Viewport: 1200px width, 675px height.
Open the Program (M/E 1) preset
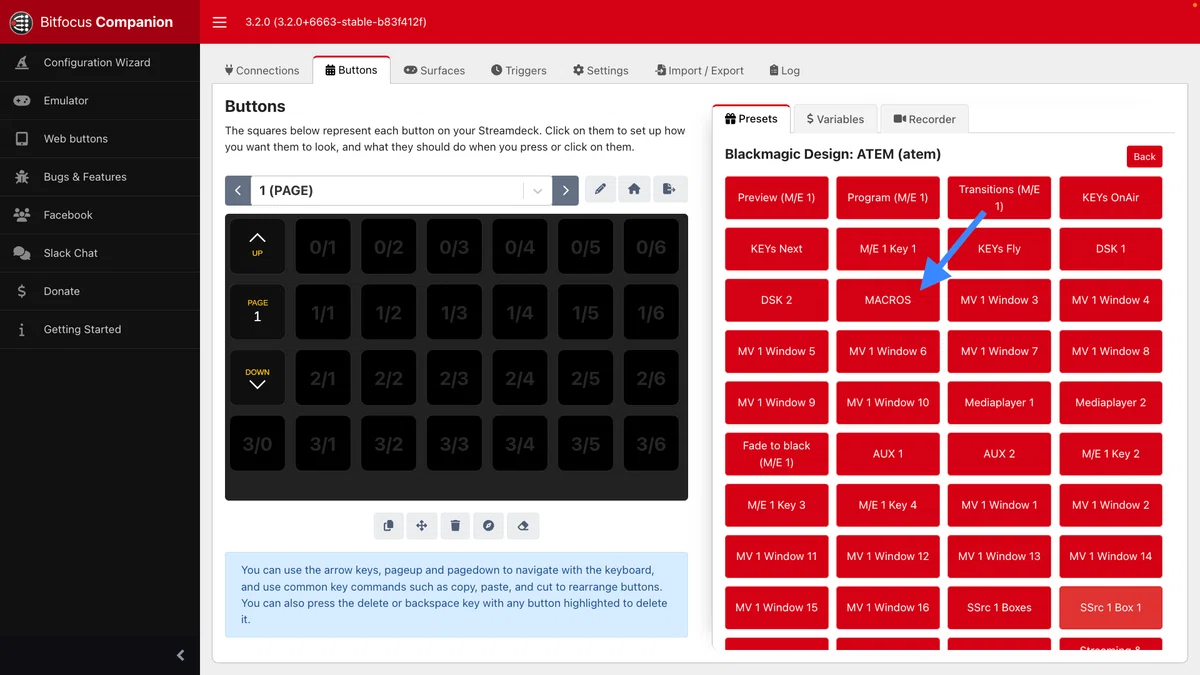[x=888, y=198]
